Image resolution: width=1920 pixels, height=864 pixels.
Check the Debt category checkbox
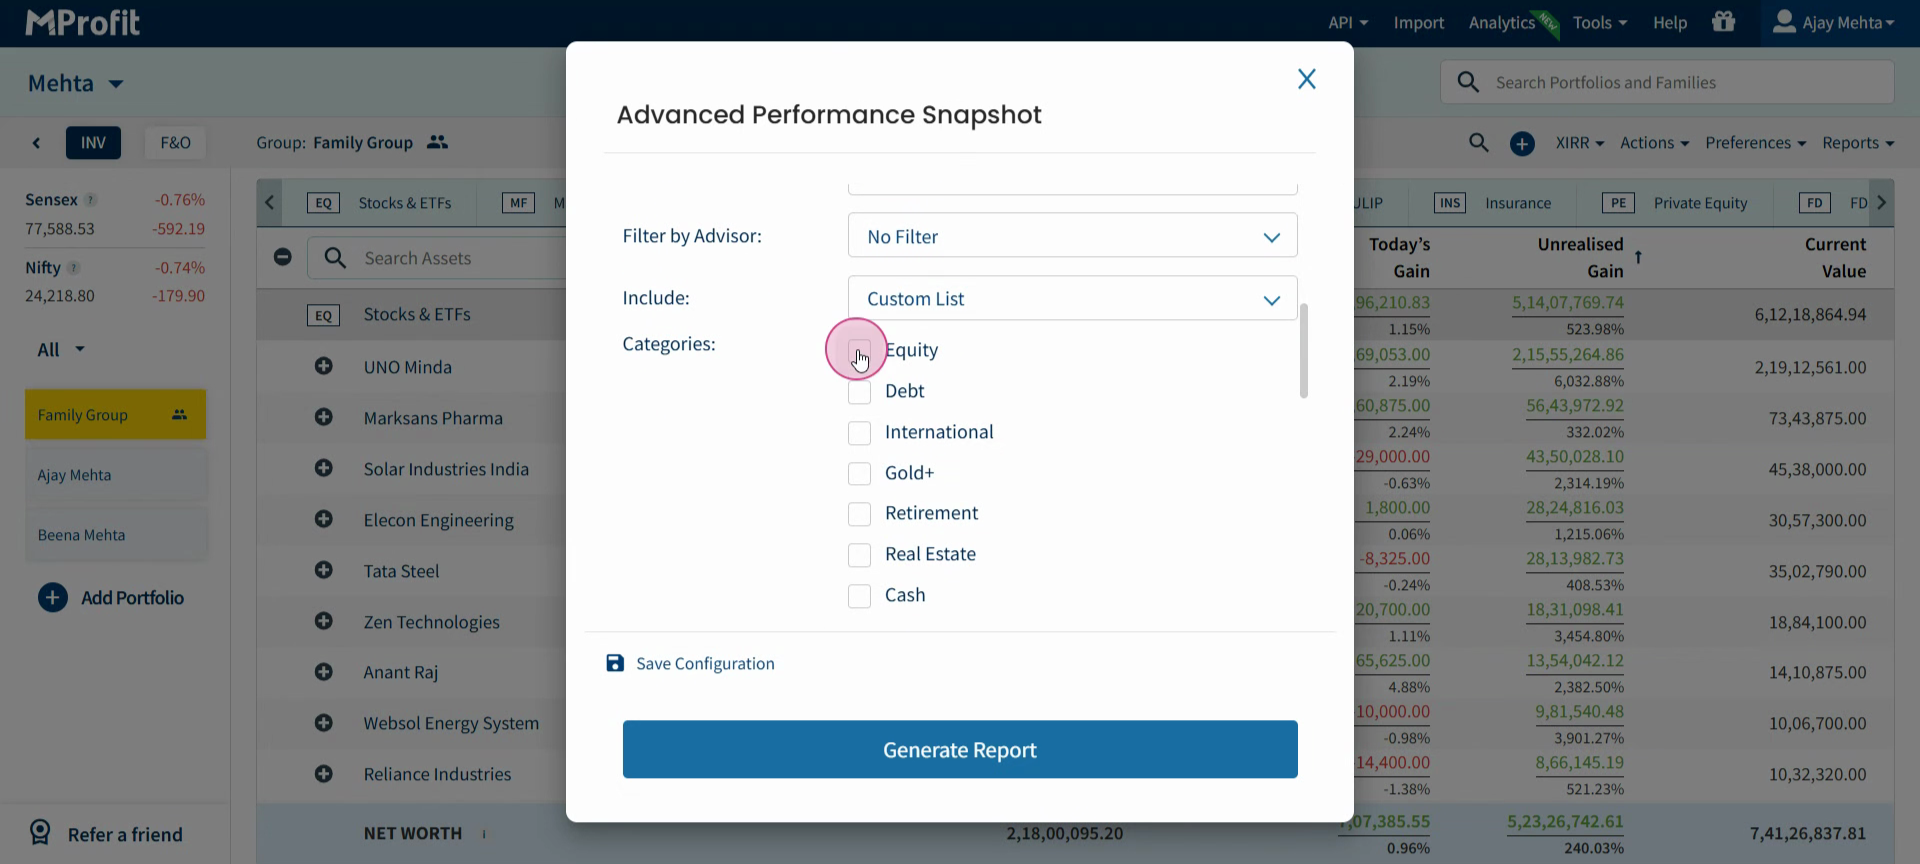coord(859,392)
